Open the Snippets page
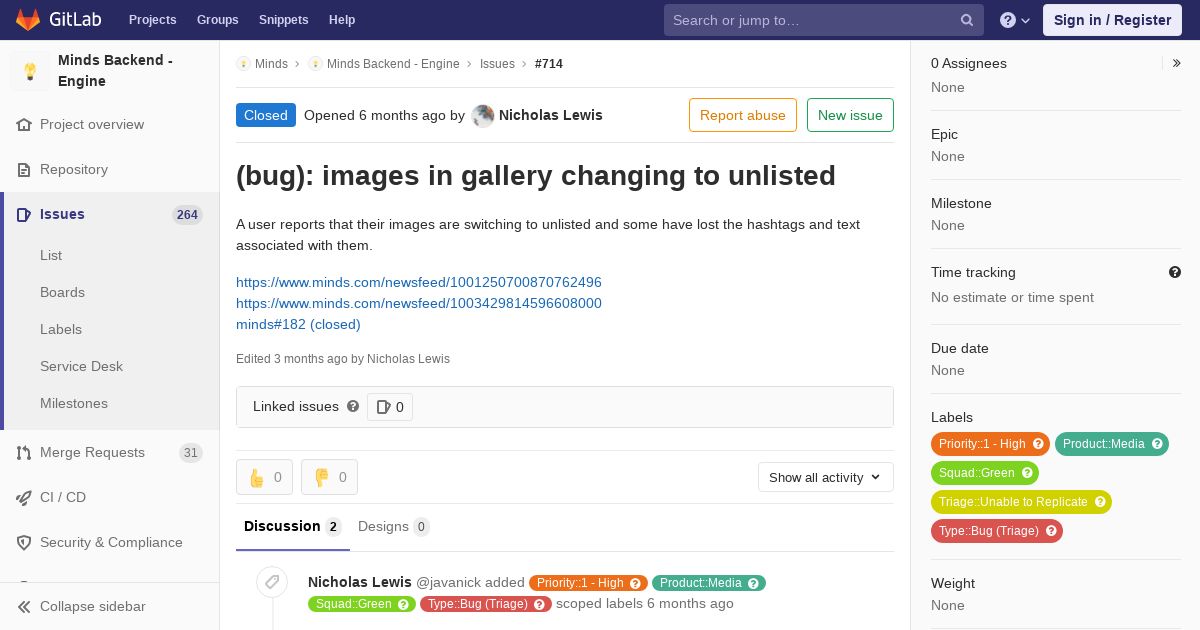1200x630 pixels. click(284, 20)
